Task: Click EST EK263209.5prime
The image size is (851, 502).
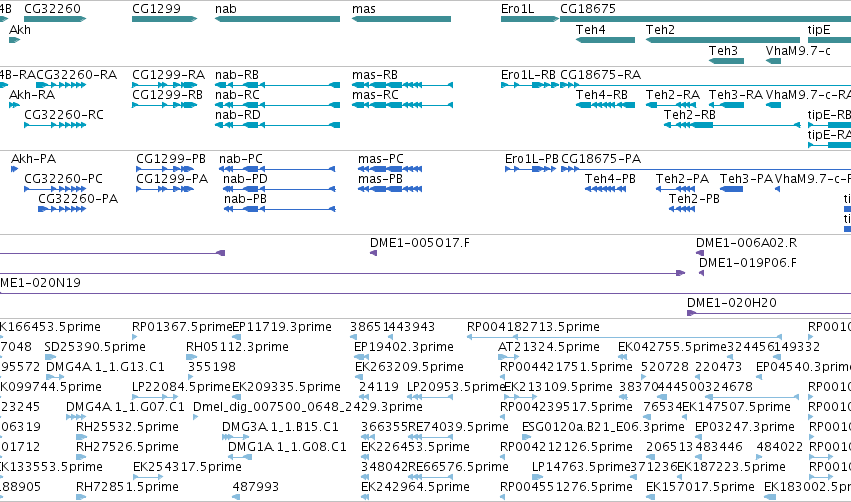Action: 409,367
